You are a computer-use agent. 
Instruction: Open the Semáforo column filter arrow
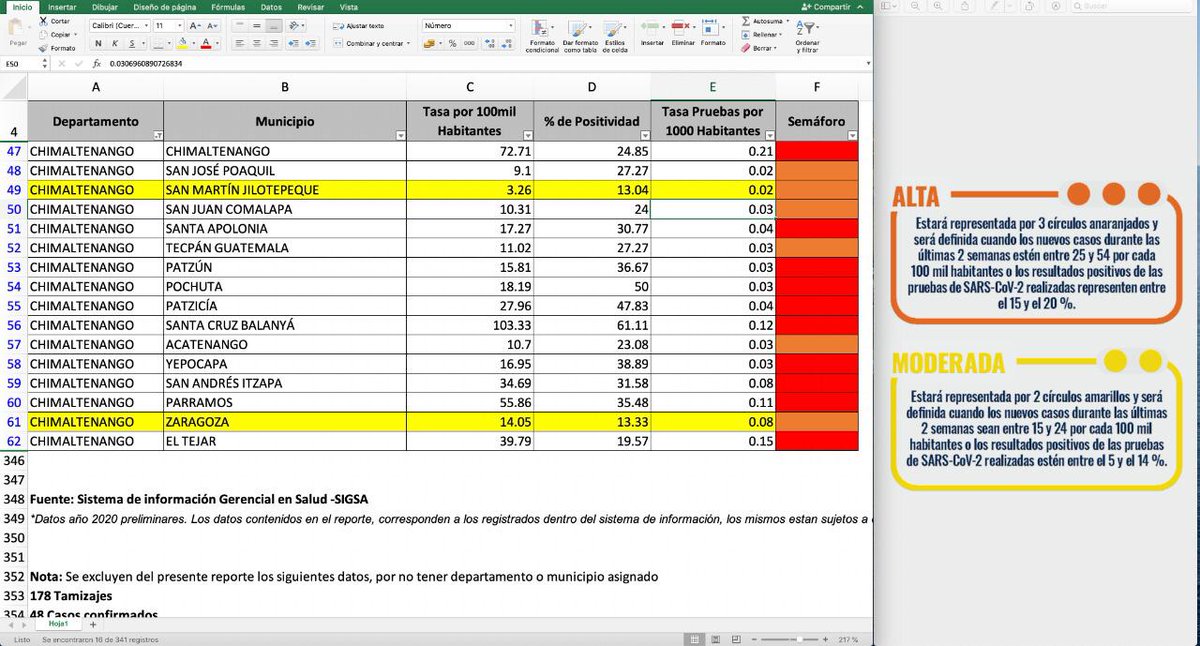pyautogui.click(x=852, y=134)
